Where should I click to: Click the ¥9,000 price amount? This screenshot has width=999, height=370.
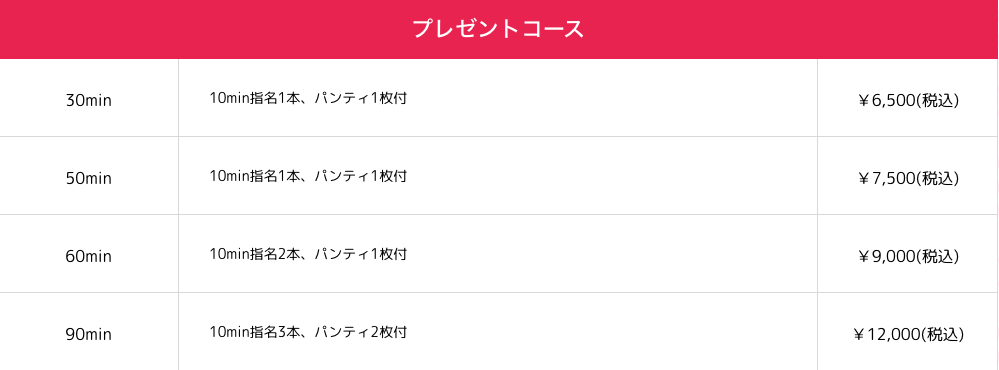pyautogui.click(x=886, y=257)
